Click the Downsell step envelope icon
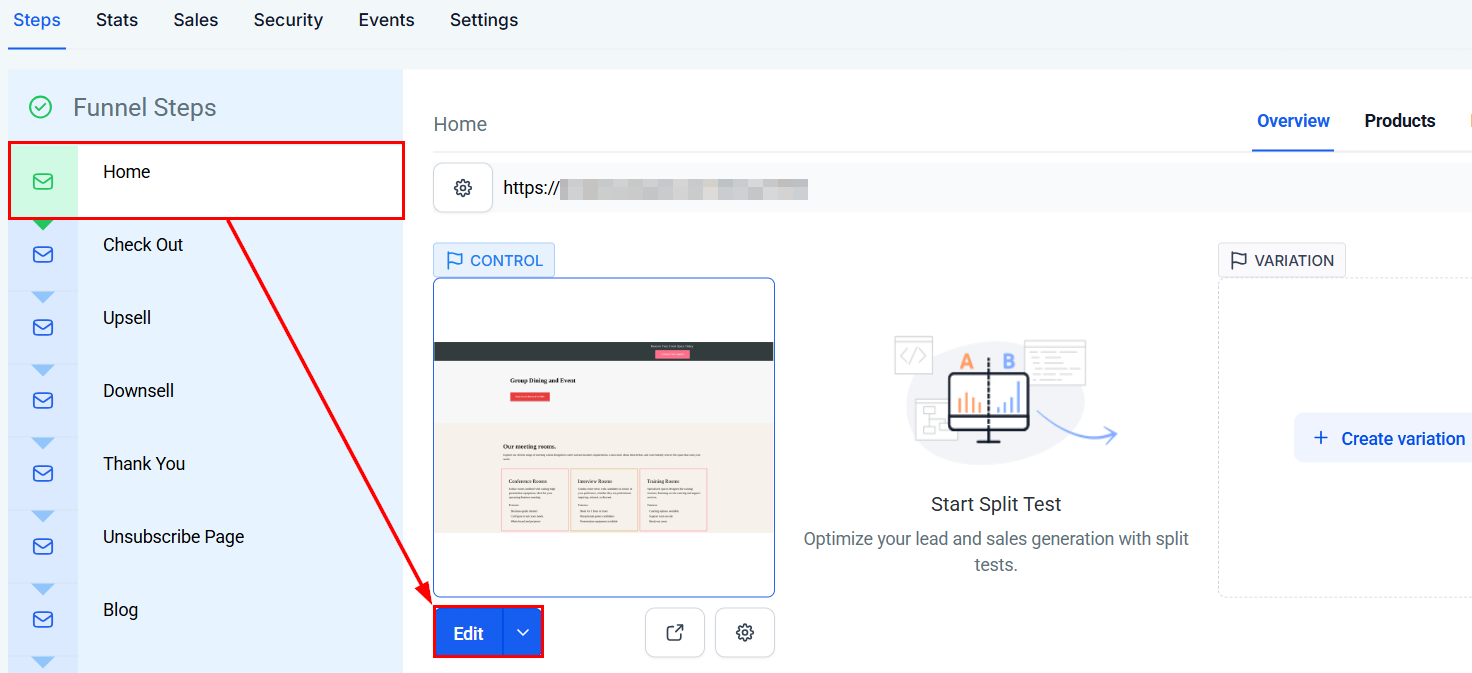 43,401
